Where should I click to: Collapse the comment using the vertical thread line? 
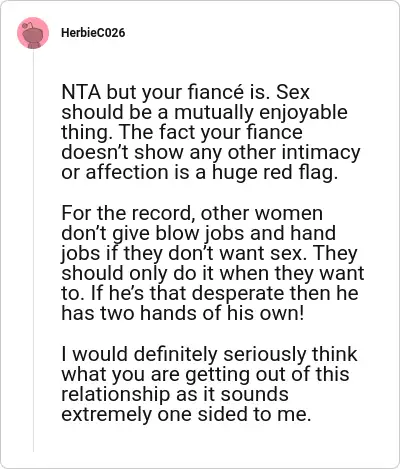click(x=33, y=250)
